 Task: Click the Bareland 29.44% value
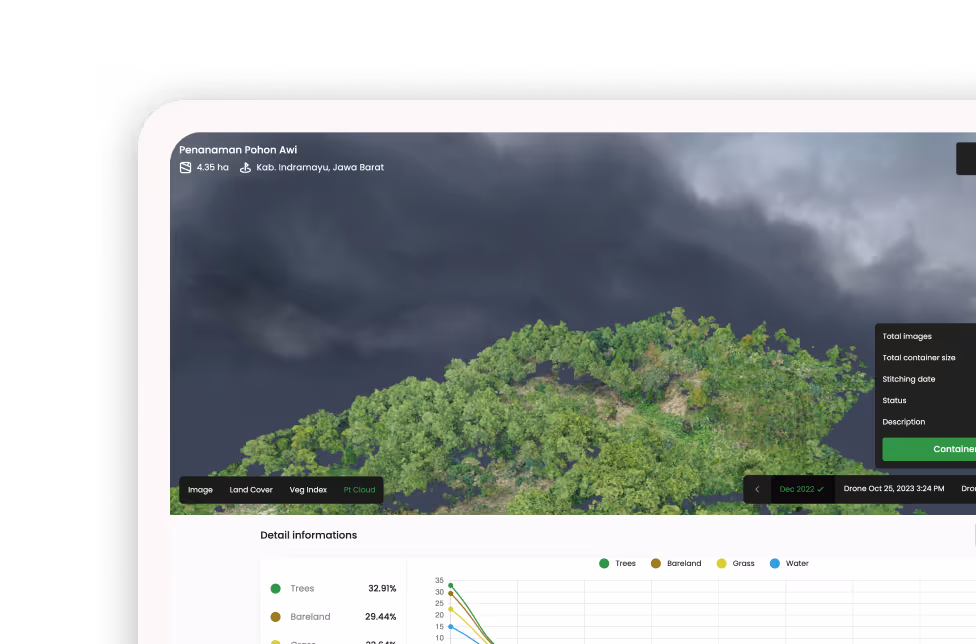pyautogui.click(x=380, y=617)
